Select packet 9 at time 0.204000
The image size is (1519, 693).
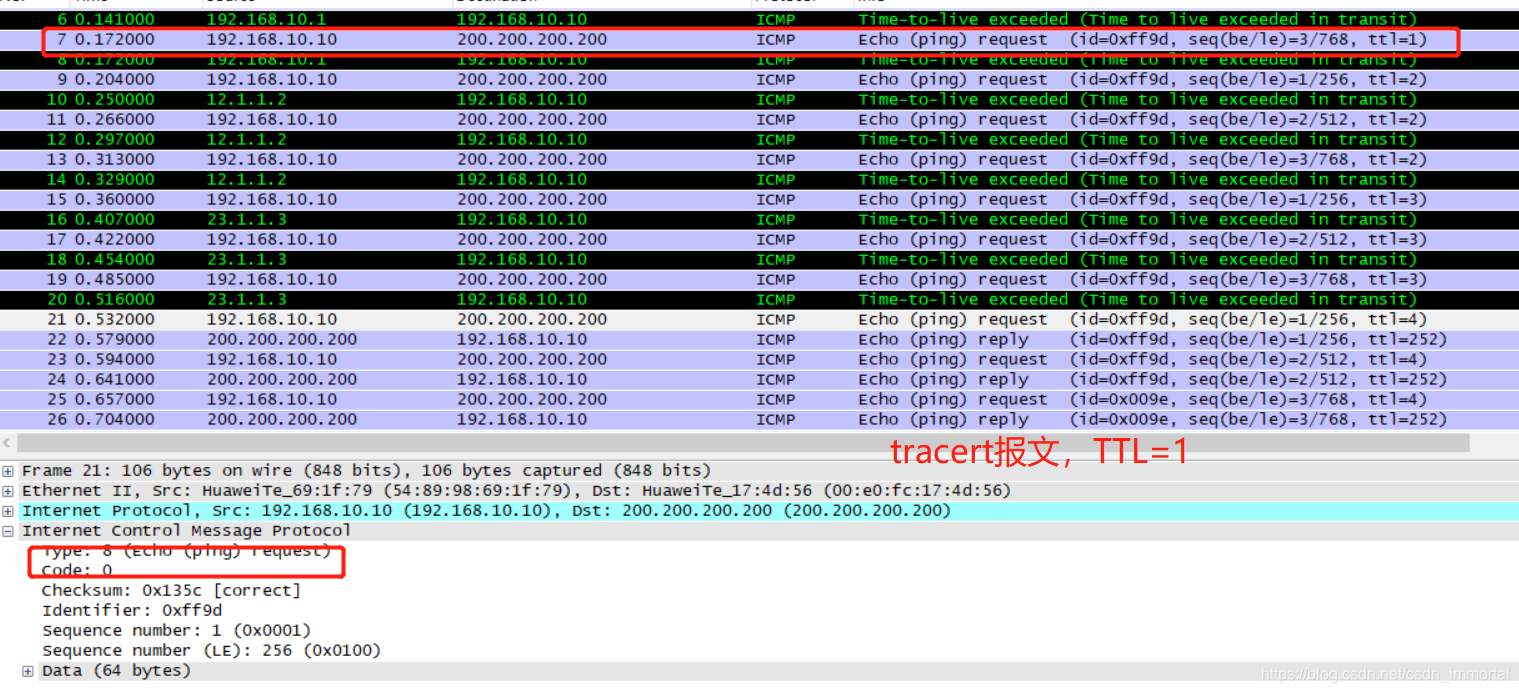[759, 80]
